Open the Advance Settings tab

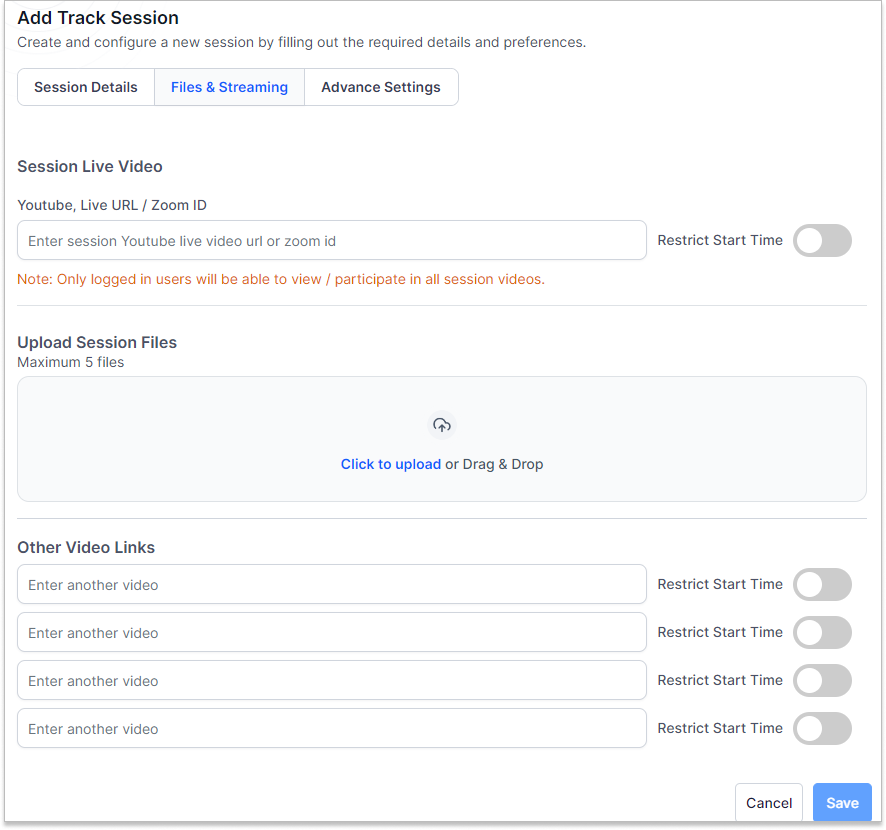[381, 87]
